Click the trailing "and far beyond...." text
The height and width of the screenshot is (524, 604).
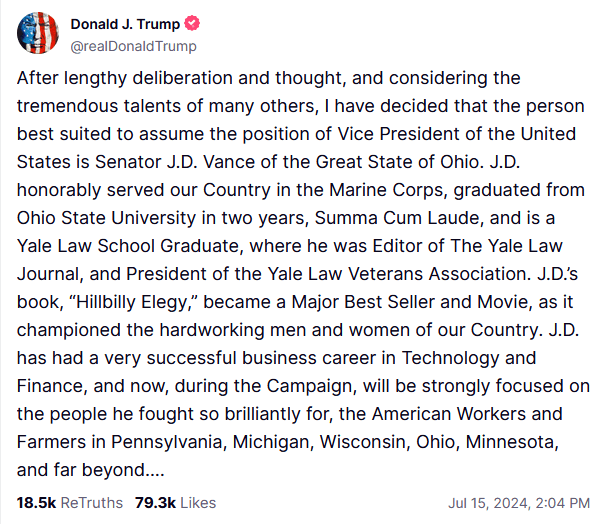91,470
